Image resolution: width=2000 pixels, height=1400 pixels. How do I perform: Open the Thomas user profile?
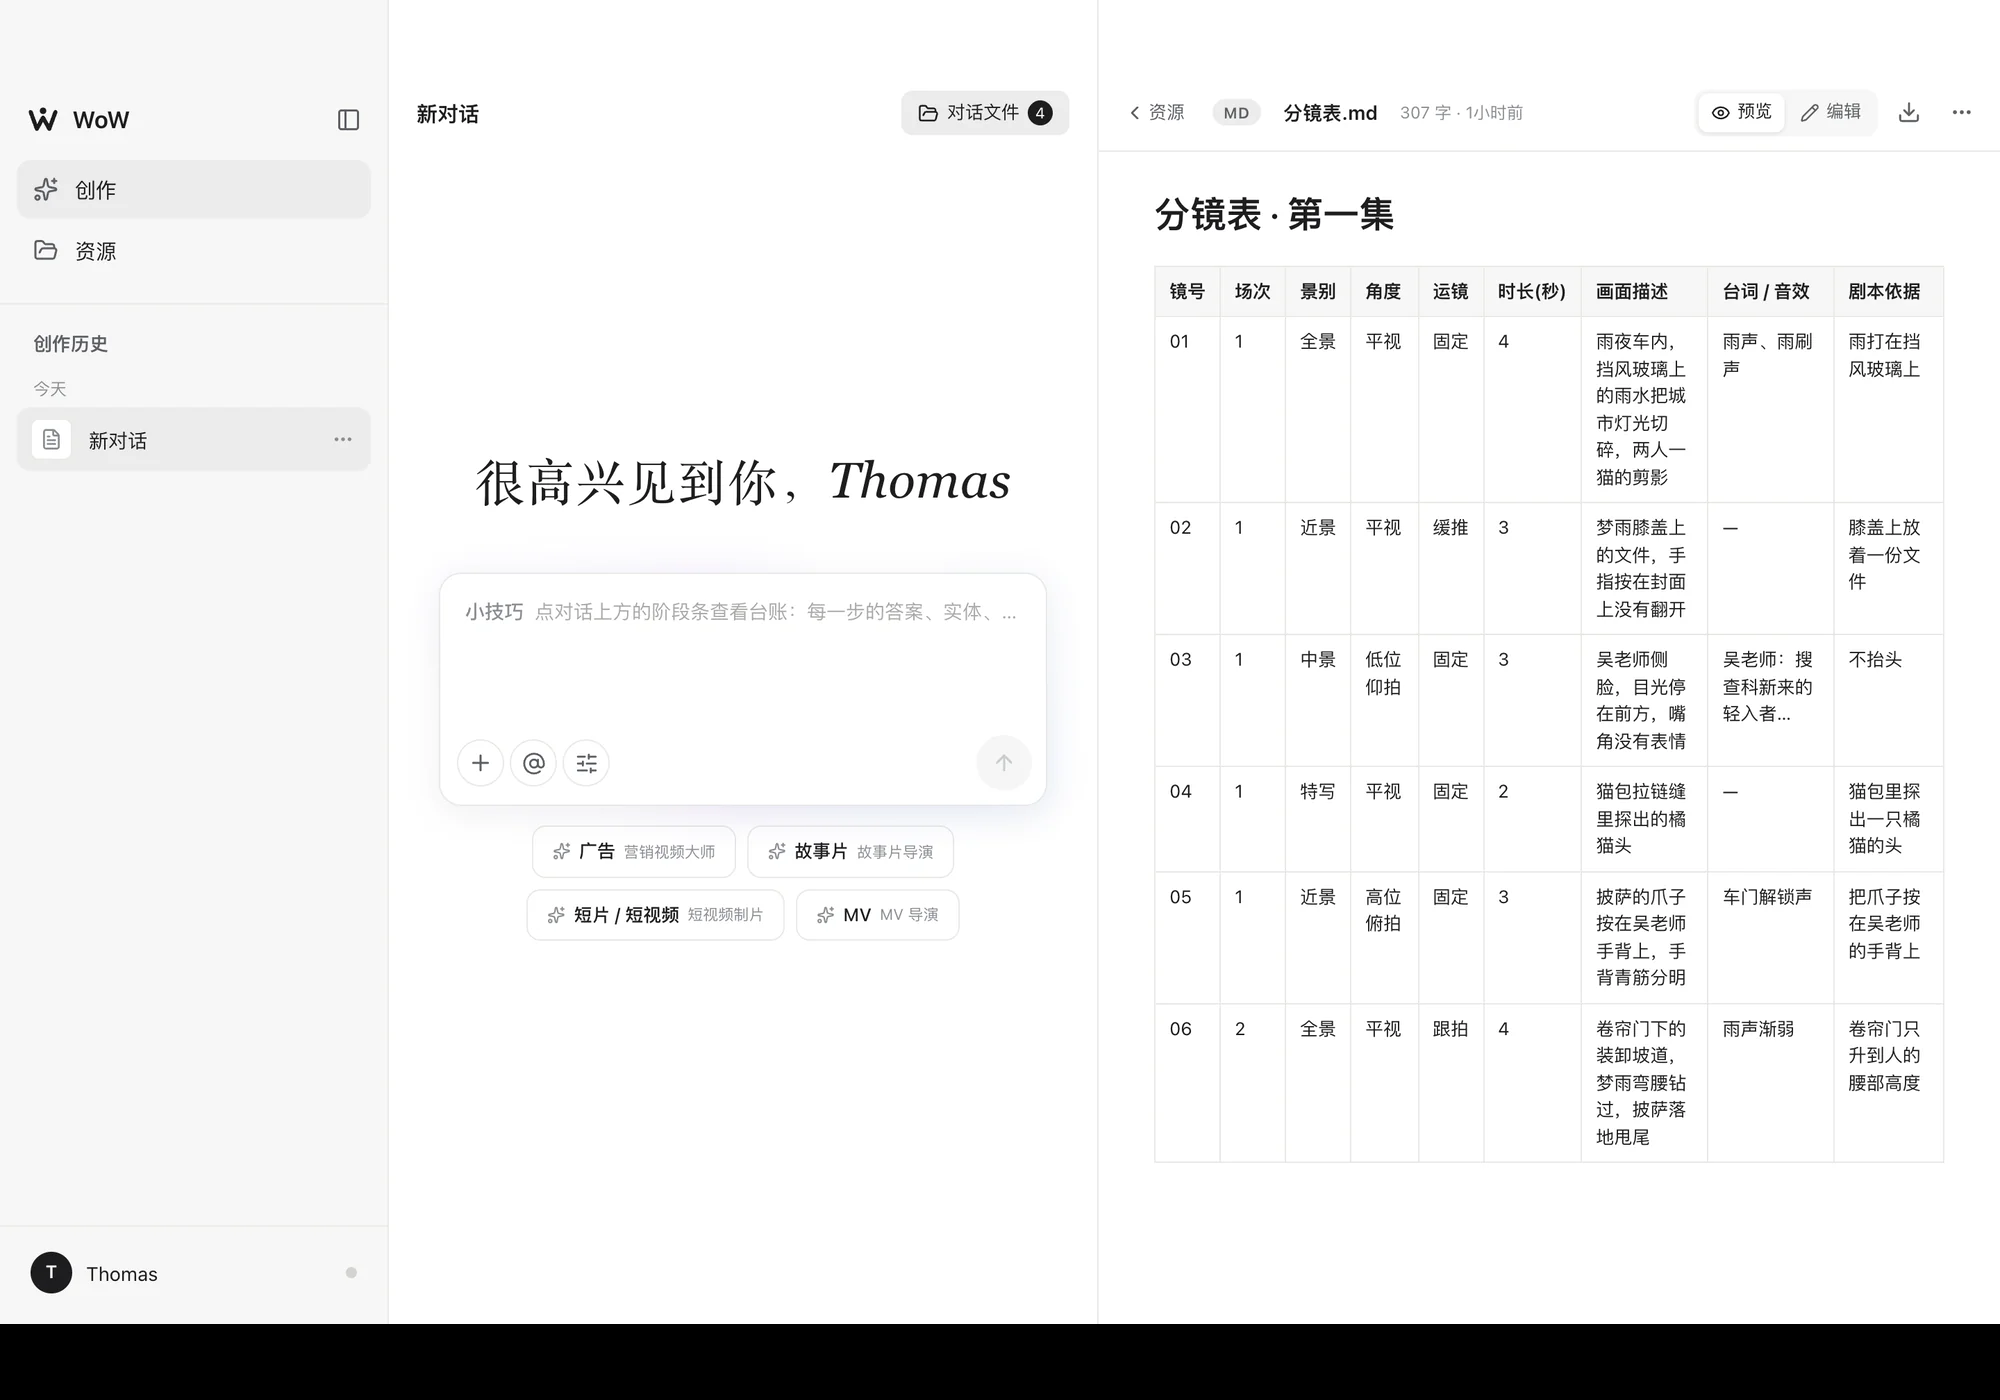[x=95, y=1273]
